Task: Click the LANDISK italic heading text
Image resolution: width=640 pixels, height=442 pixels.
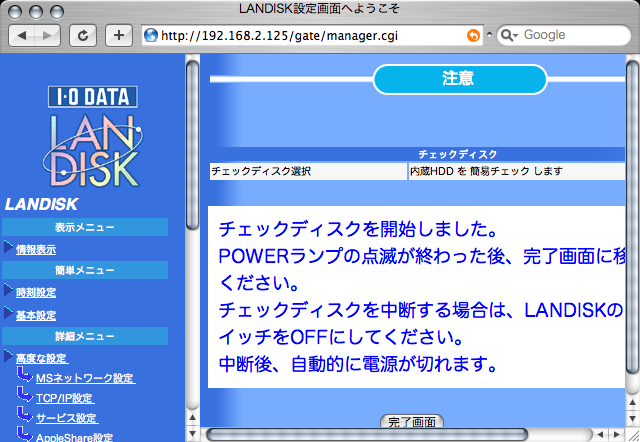Action: [41, 204]
